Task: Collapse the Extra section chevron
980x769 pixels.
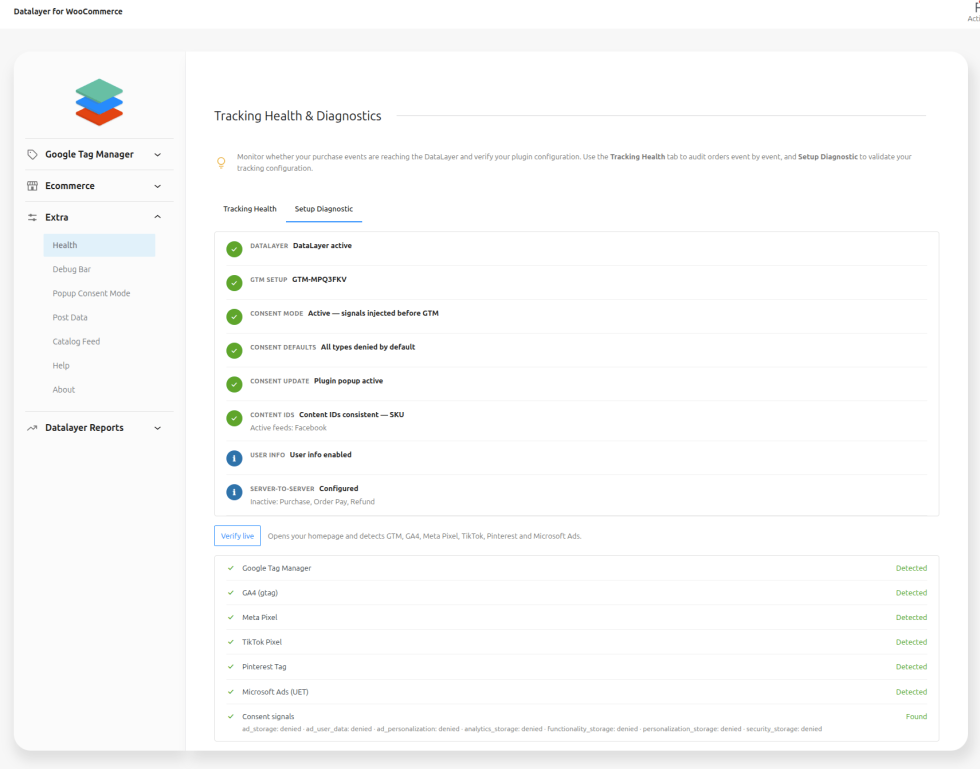Action: click(x=158, y=217)
